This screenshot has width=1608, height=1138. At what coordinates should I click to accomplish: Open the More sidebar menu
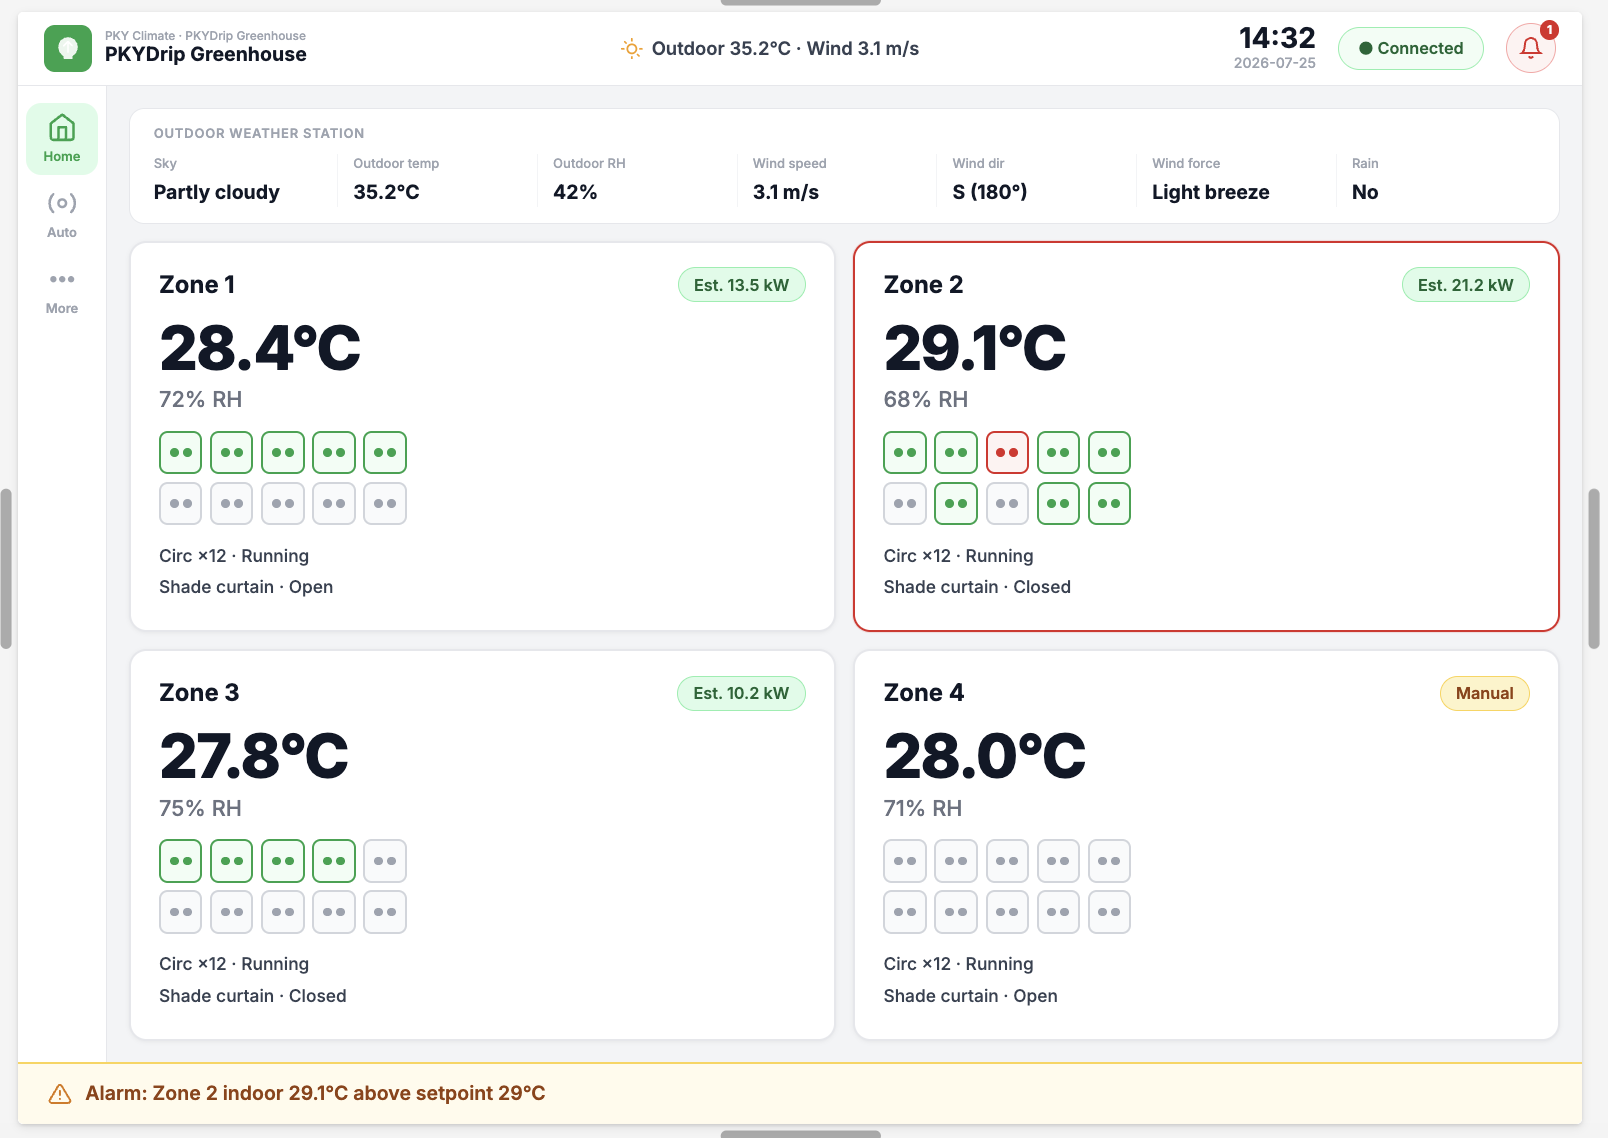point(62,291)
